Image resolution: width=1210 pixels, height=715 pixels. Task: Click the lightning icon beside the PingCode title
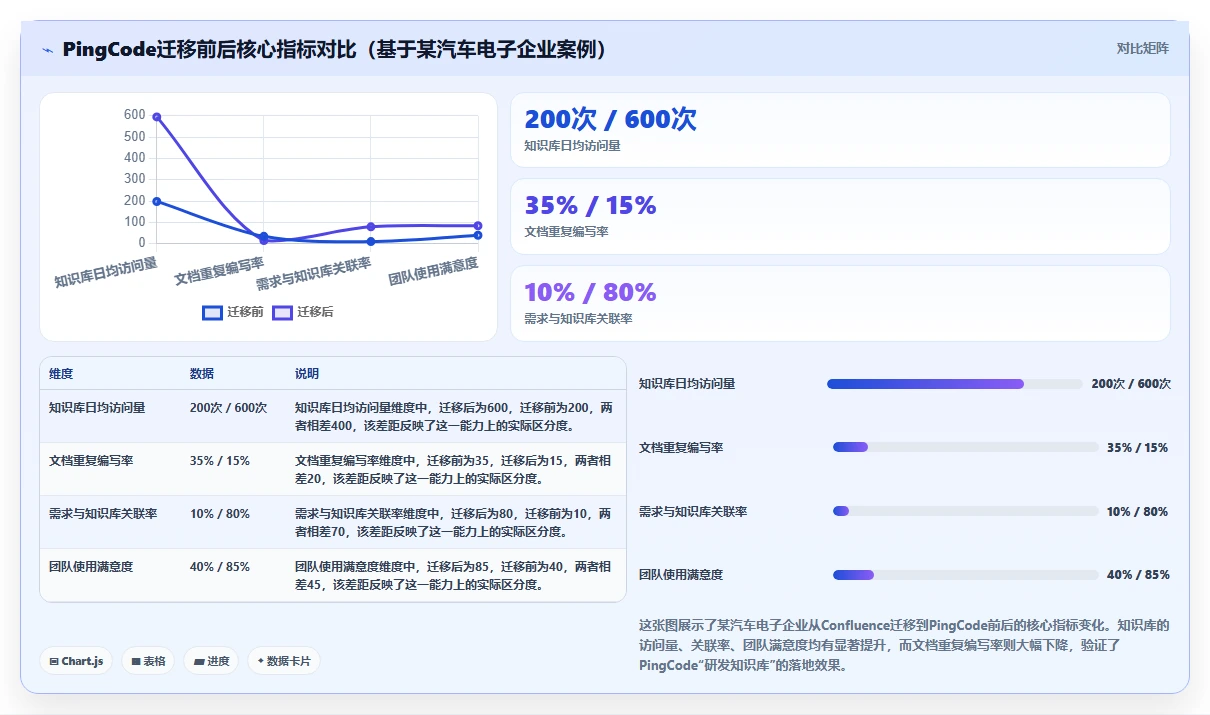point(48,50)
